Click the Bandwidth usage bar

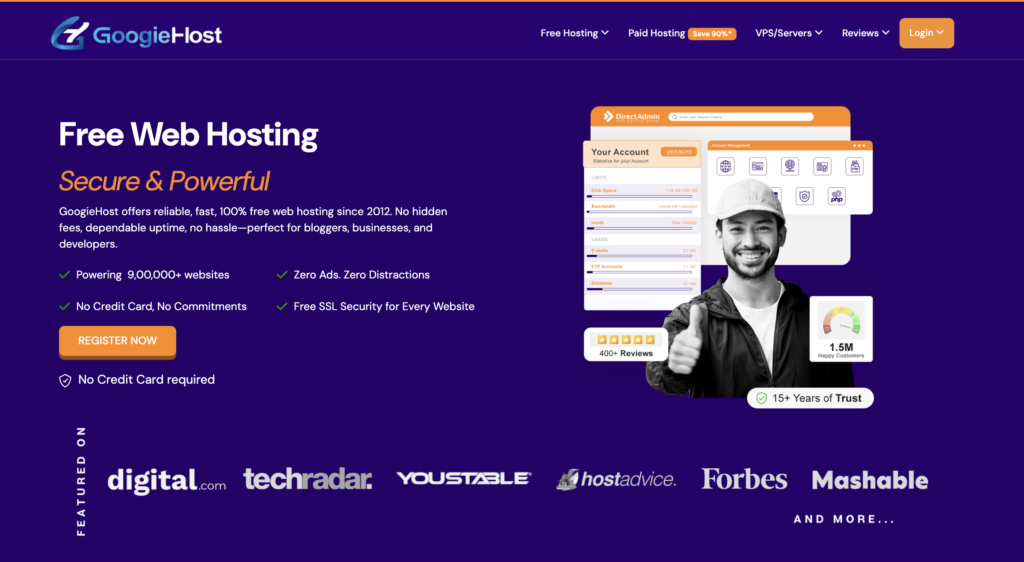click(x=641, y=211)
